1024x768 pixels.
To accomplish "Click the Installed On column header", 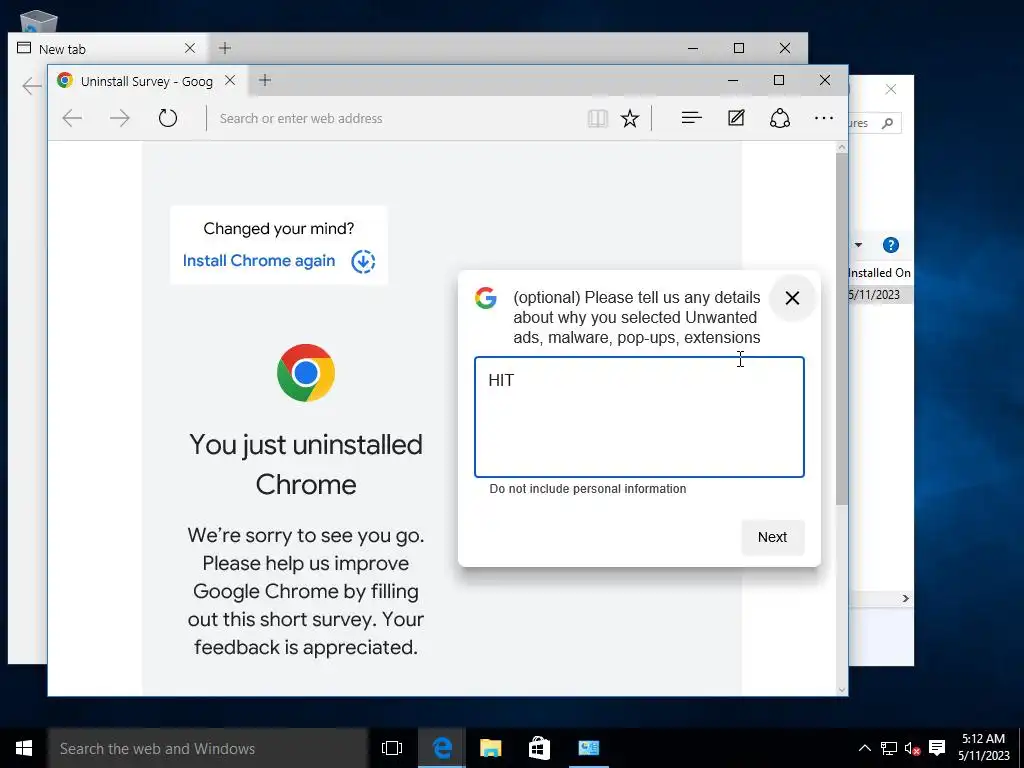I will click(x=879, y=273).
